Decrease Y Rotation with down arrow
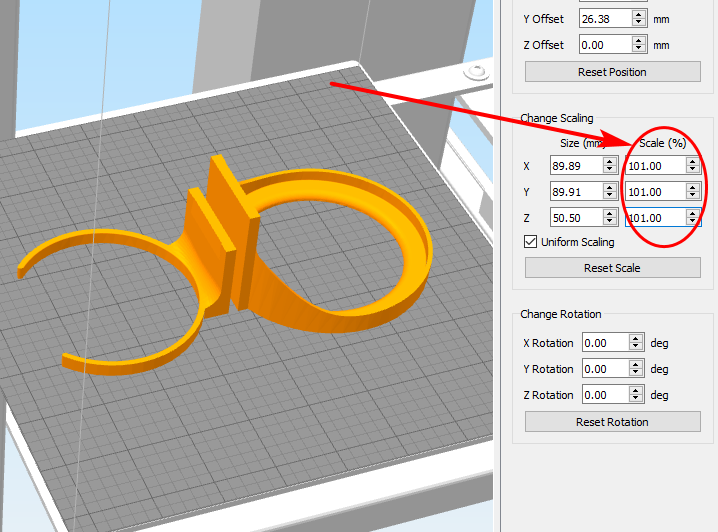Screen dimensions: 718x532 click(x=636, y=373)
